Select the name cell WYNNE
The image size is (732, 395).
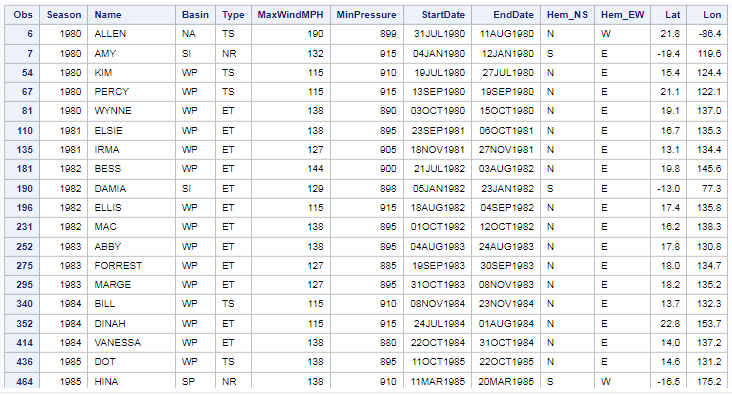[132, 111]
